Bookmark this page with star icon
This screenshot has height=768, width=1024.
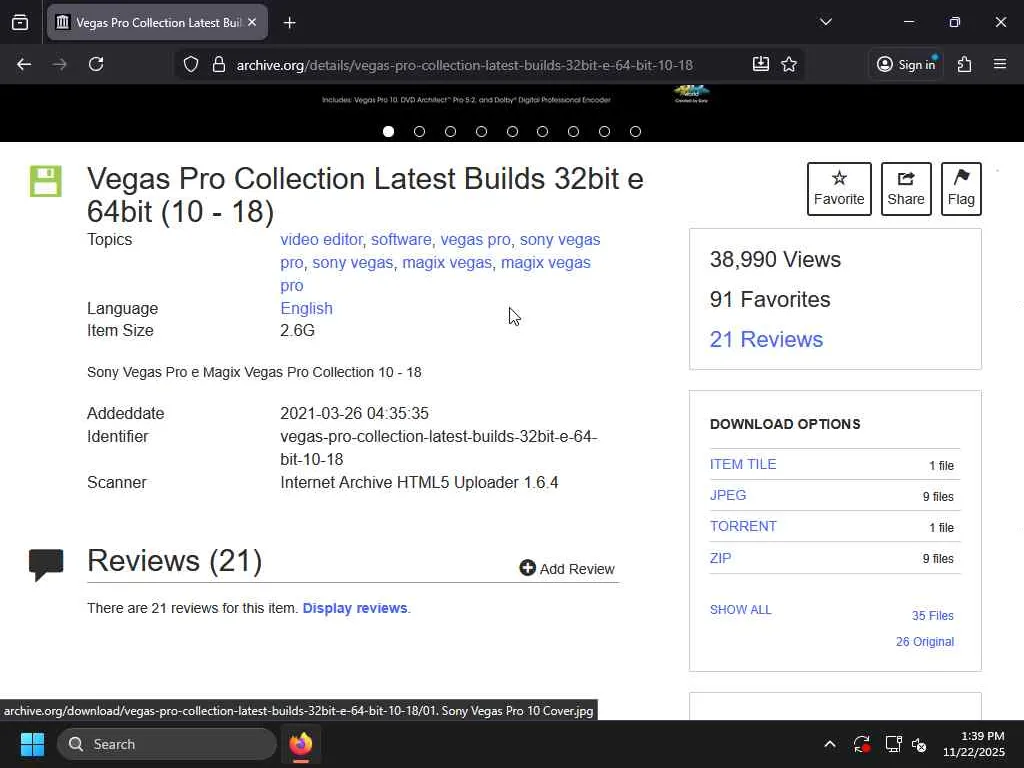click(789, 64)
